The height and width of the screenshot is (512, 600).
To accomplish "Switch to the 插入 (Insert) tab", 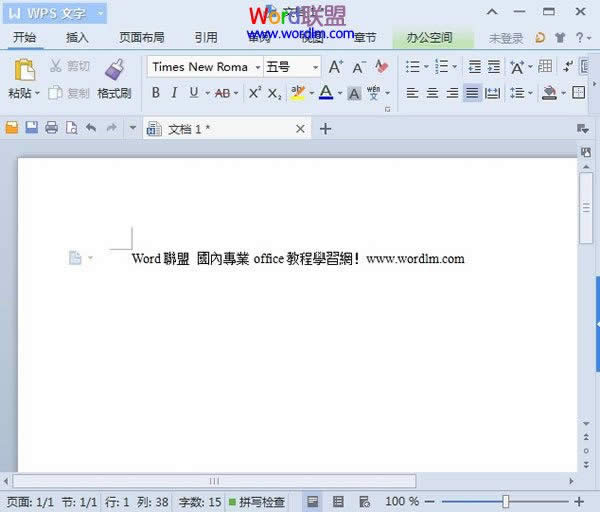I will 77,38.
